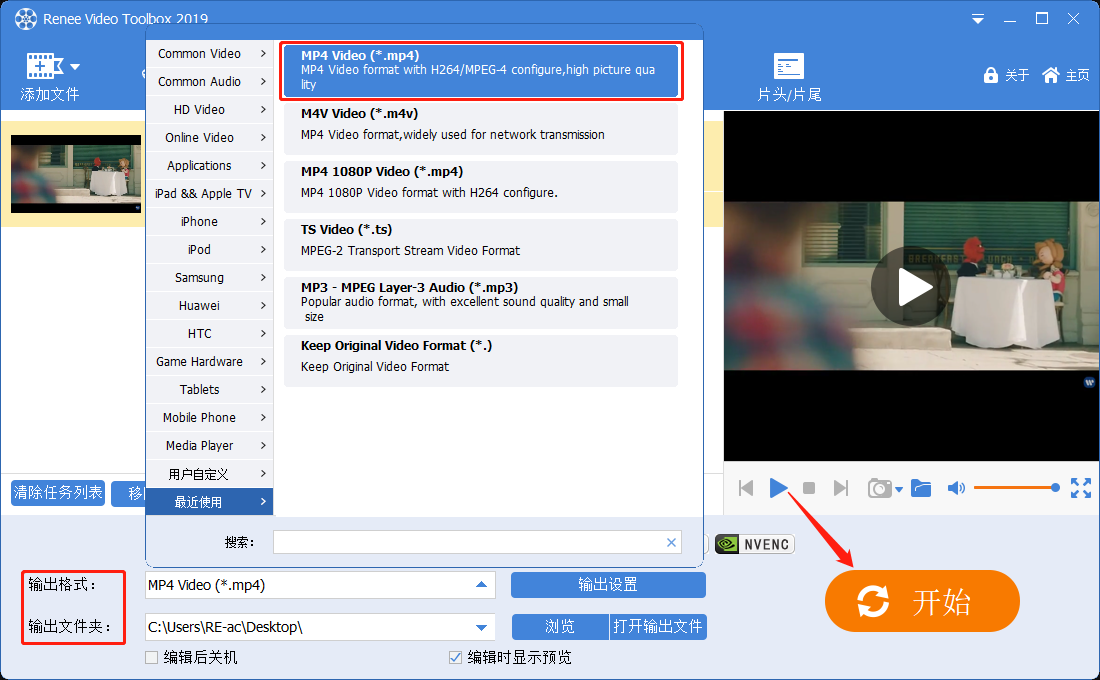Click the 开始 start button

click(x=922, y=601)
